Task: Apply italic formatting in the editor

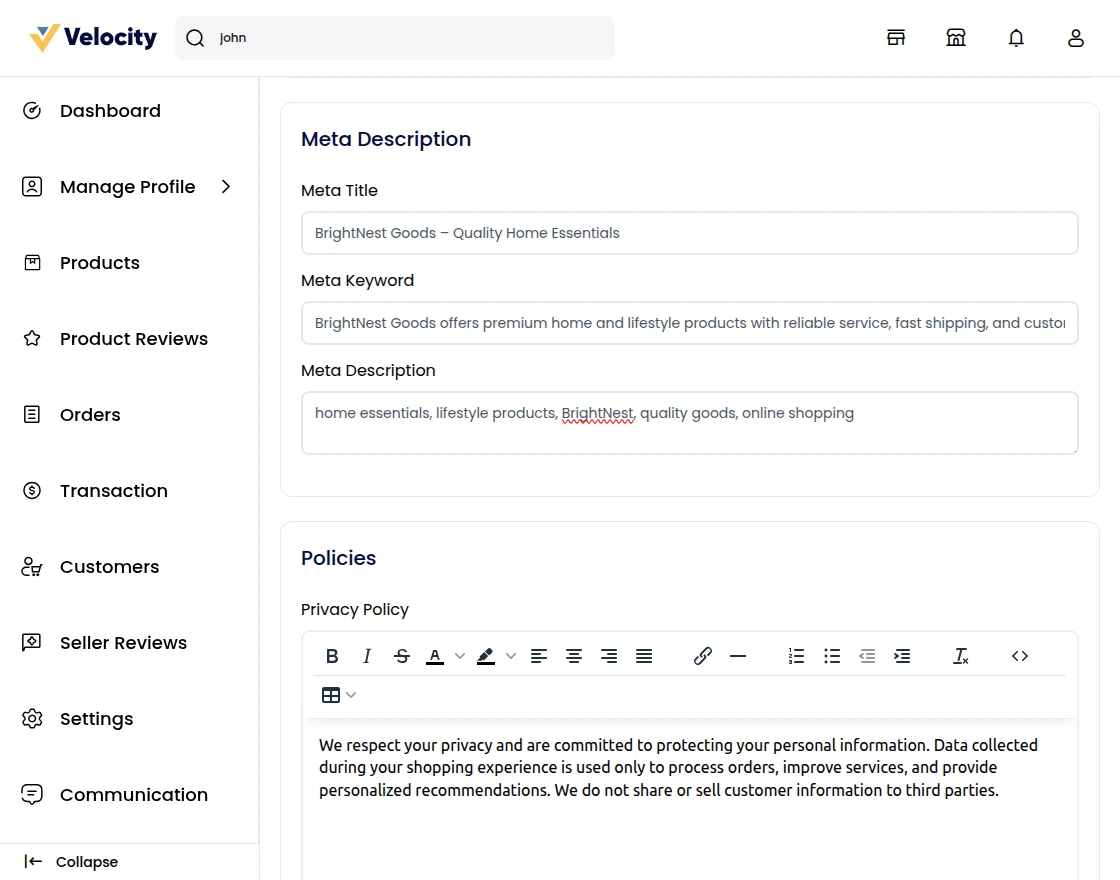Action: (367, 656)
